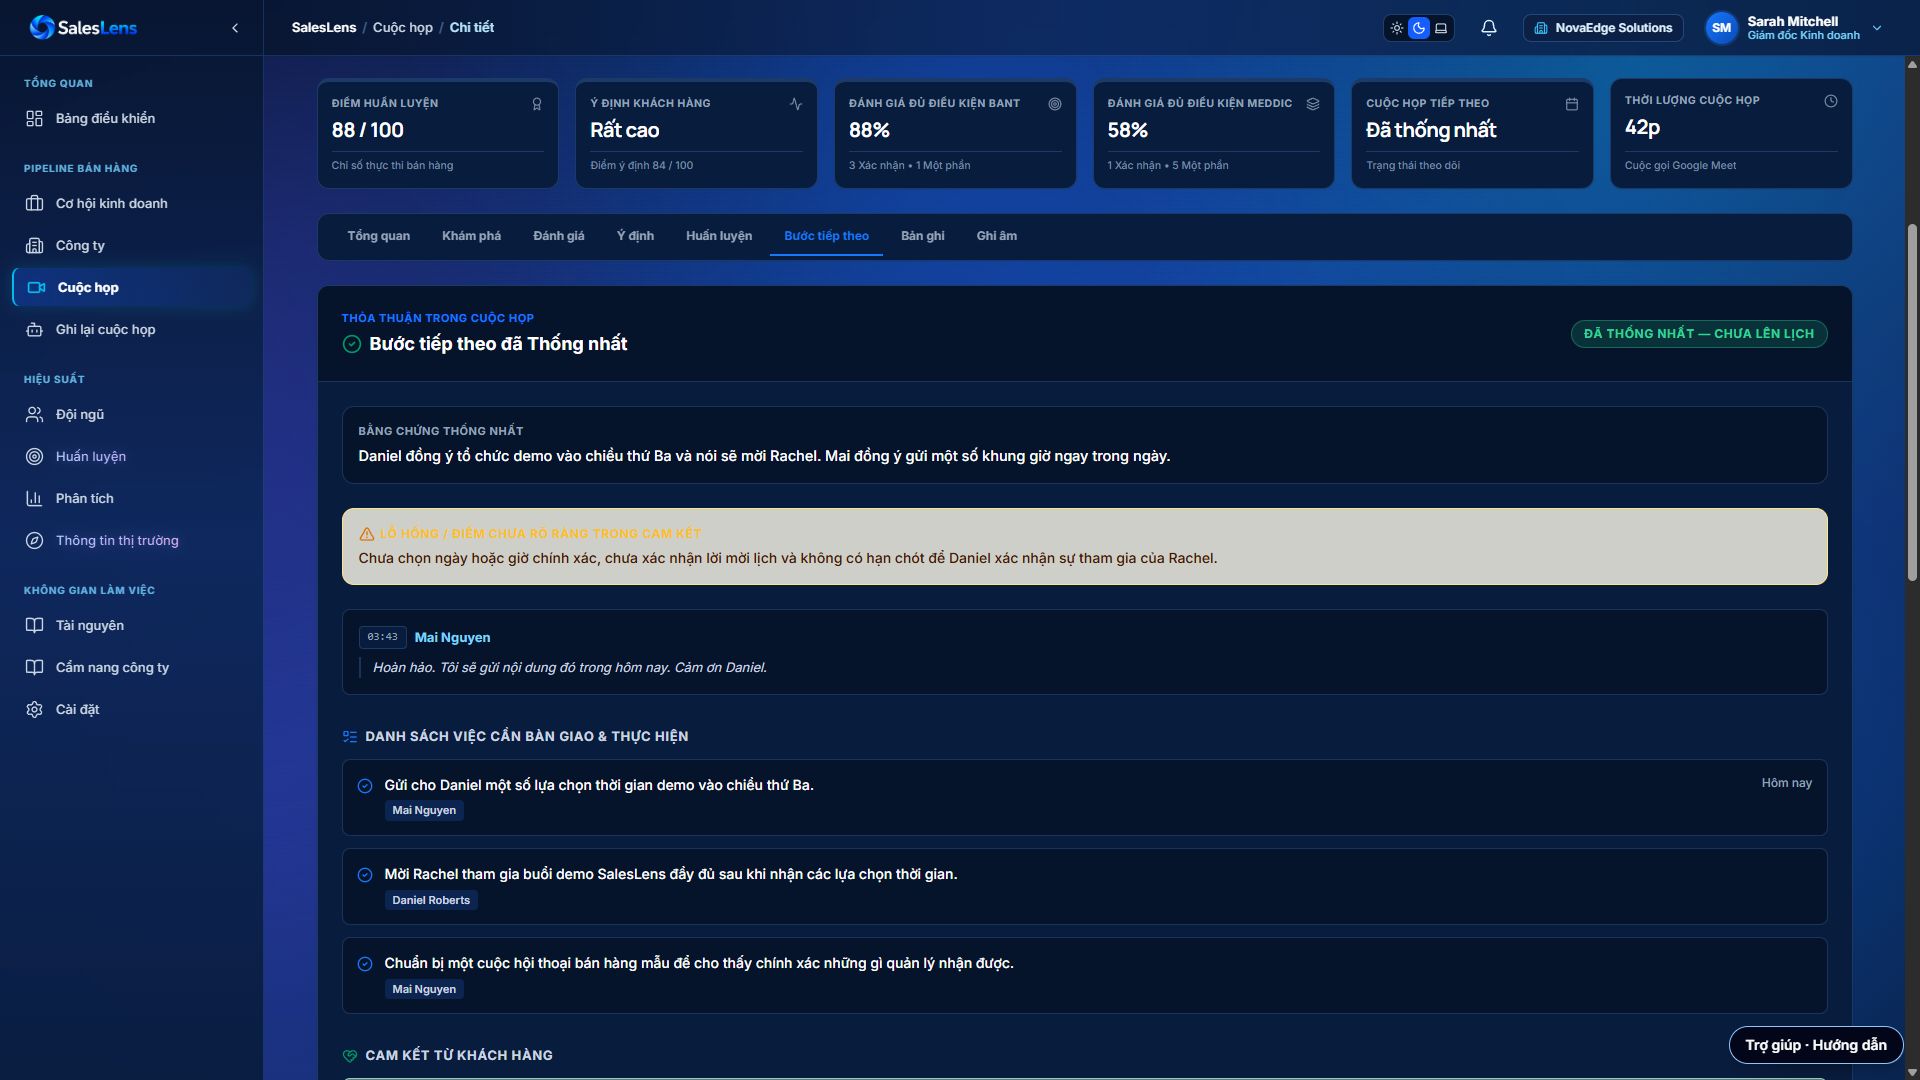Open Bảng điều khiển dashboard icon
This screenshot has width=1920, height=1080.
tap(34, 118)
